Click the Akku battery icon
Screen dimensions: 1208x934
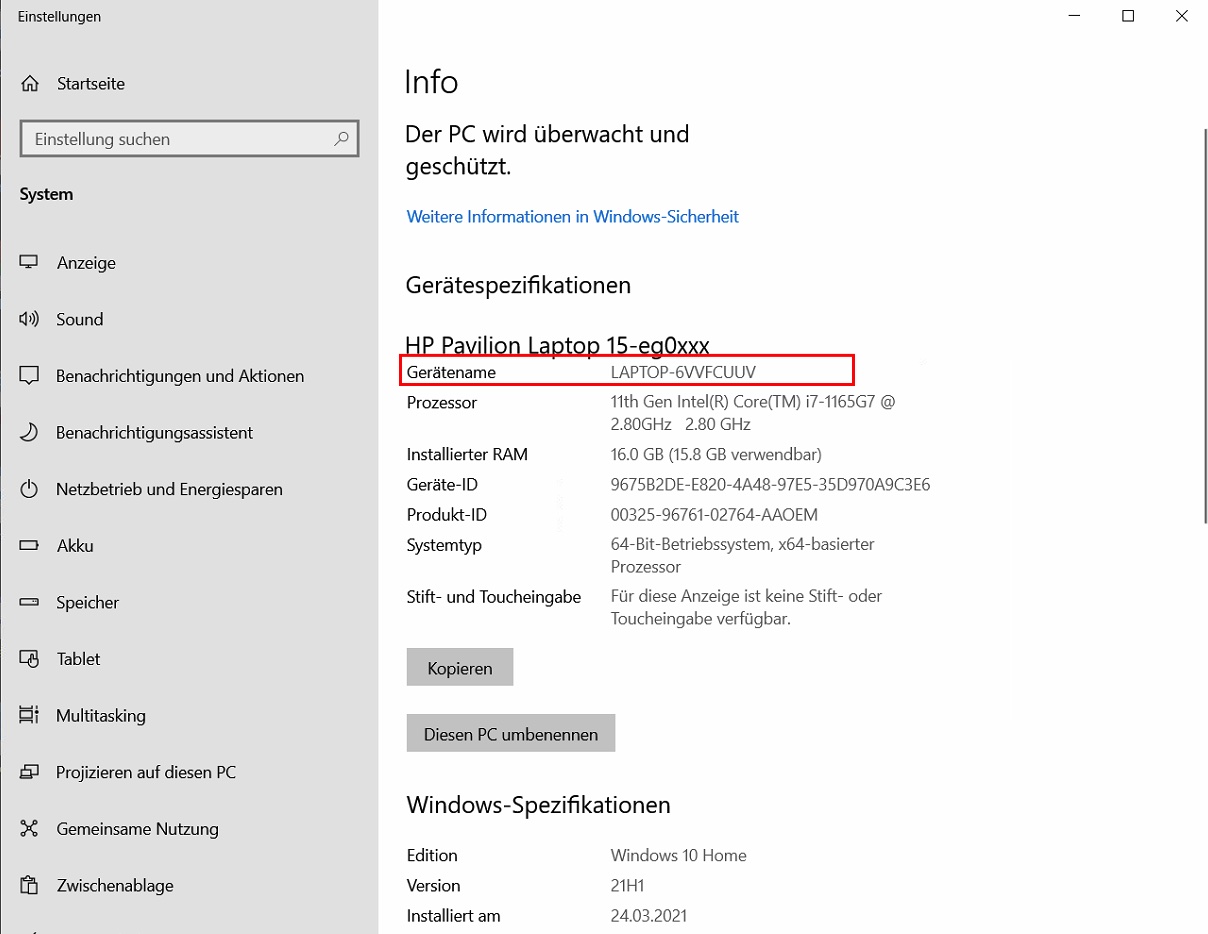point(29,546)
